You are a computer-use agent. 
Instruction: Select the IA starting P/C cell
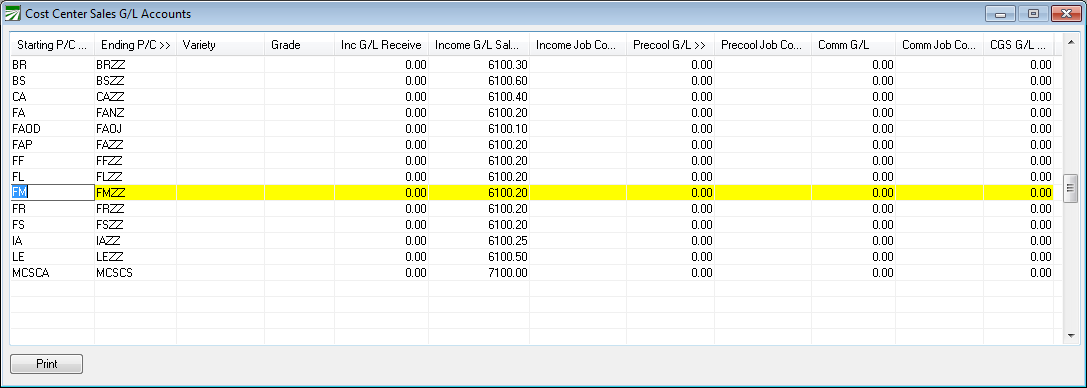click(52, 241)
